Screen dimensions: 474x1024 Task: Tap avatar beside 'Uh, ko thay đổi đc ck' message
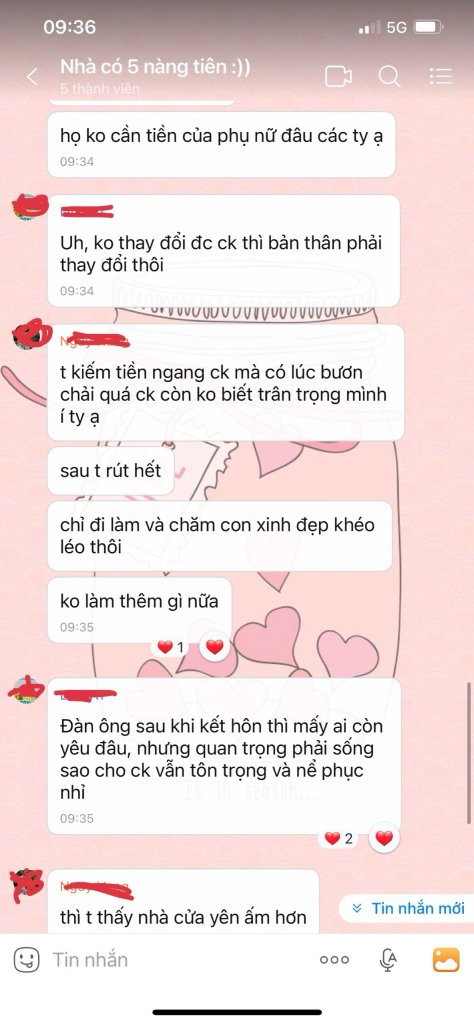pyautogui.click(x=28, y=208)
